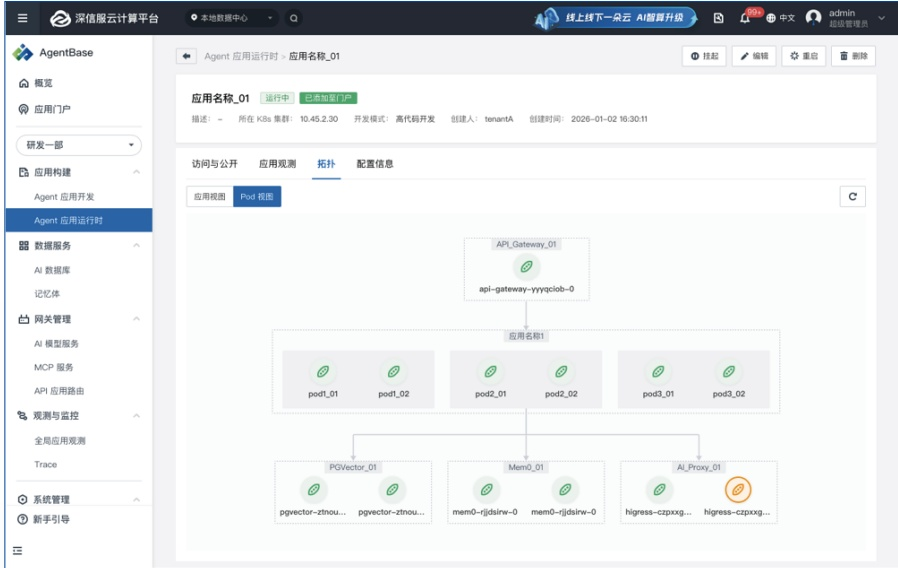
Task: Open the 应用观测 tab
Action: pyautogui.click(x=277, y=164)
